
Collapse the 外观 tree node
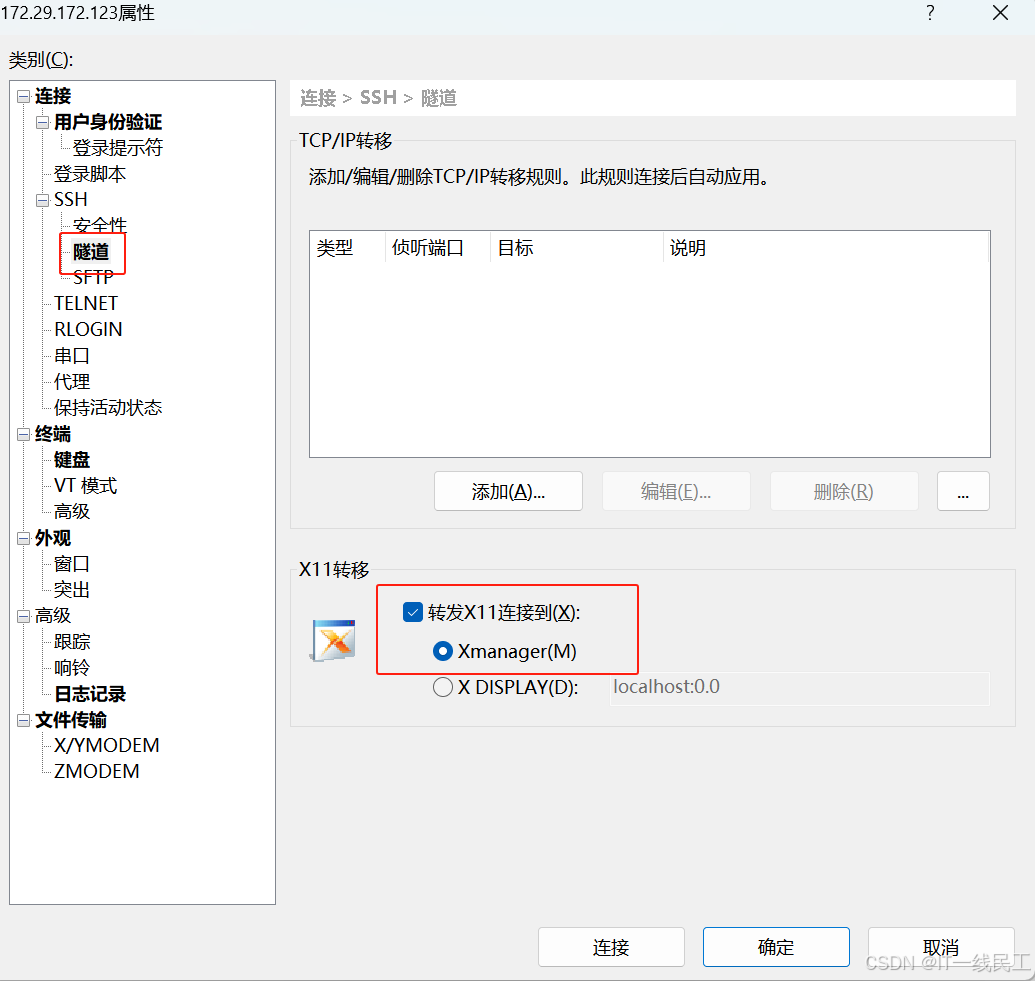(x=24, y=538)
